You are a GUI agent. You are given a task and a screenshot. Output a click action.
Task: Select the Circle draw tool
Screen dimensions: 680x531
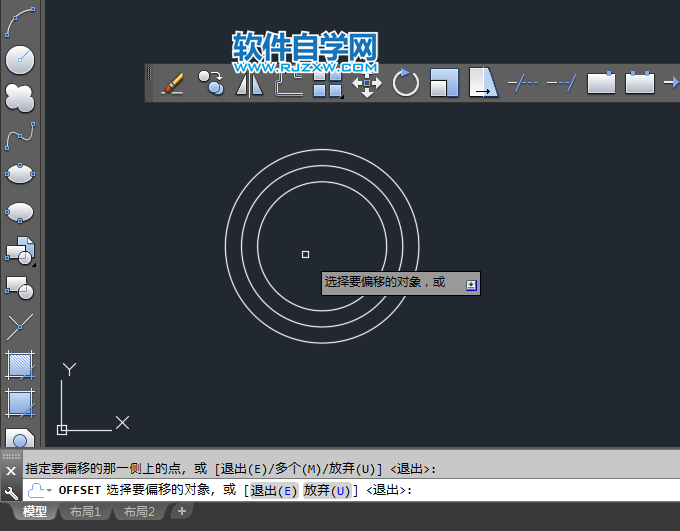[20, 59]
